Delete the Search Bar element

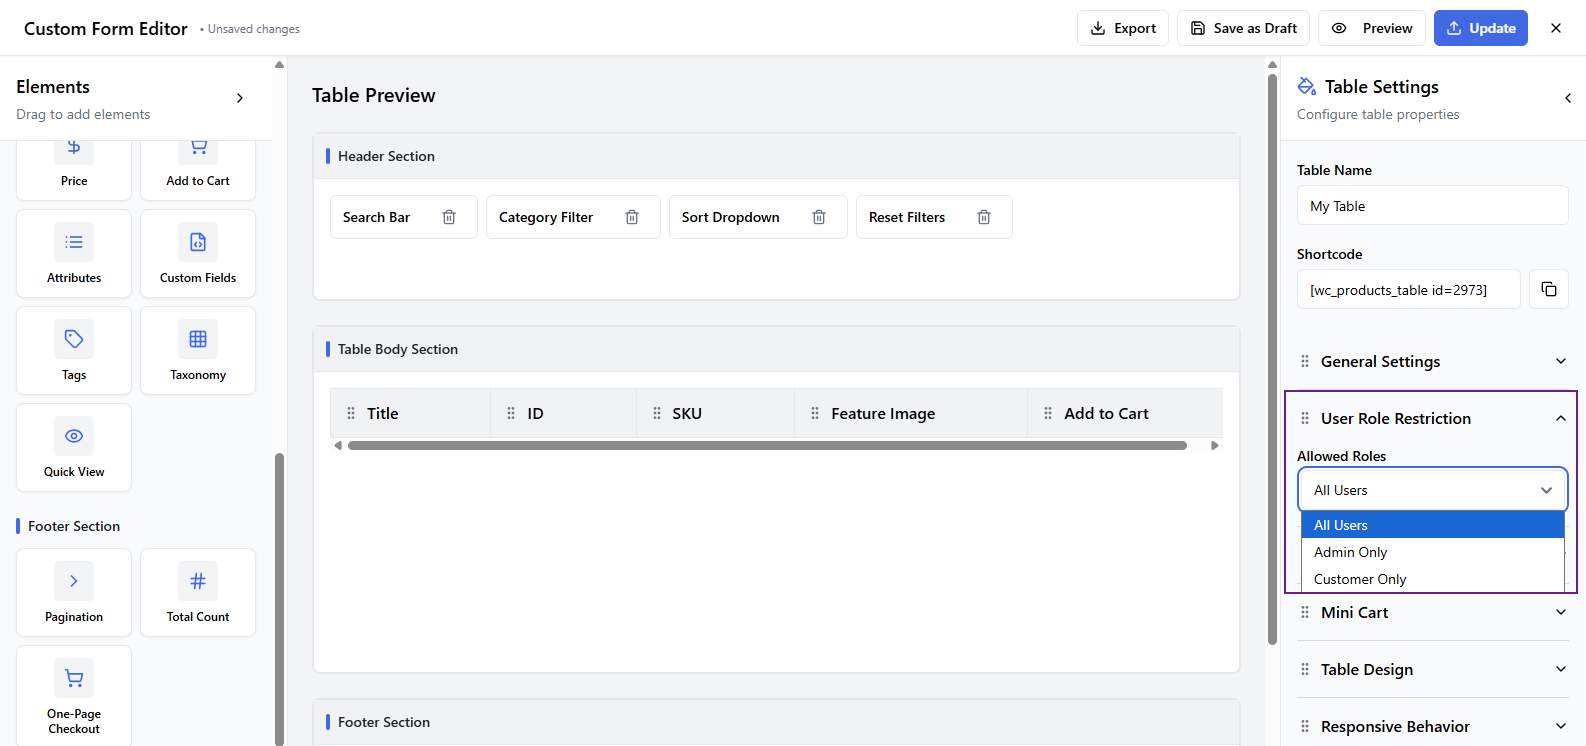coord(449,217)
